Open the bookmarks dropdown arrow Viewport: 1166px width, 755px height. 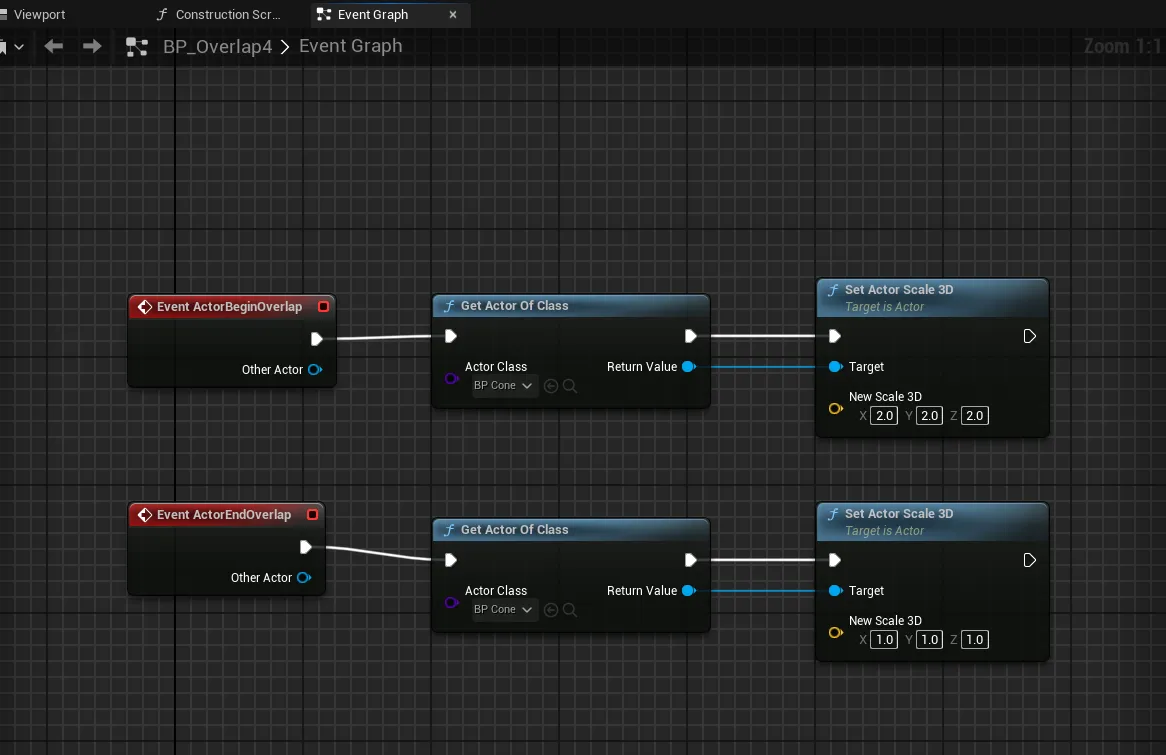click(x=19, y=47)
